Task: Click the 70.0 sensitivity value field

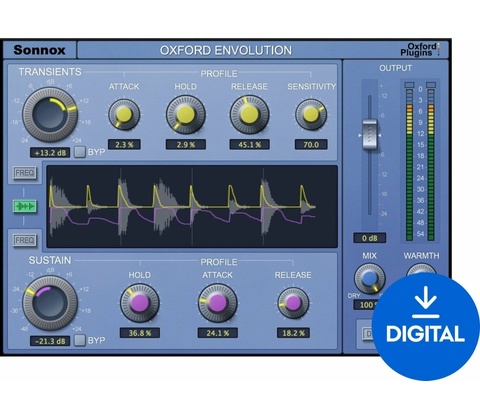Action: coord(311,144)
